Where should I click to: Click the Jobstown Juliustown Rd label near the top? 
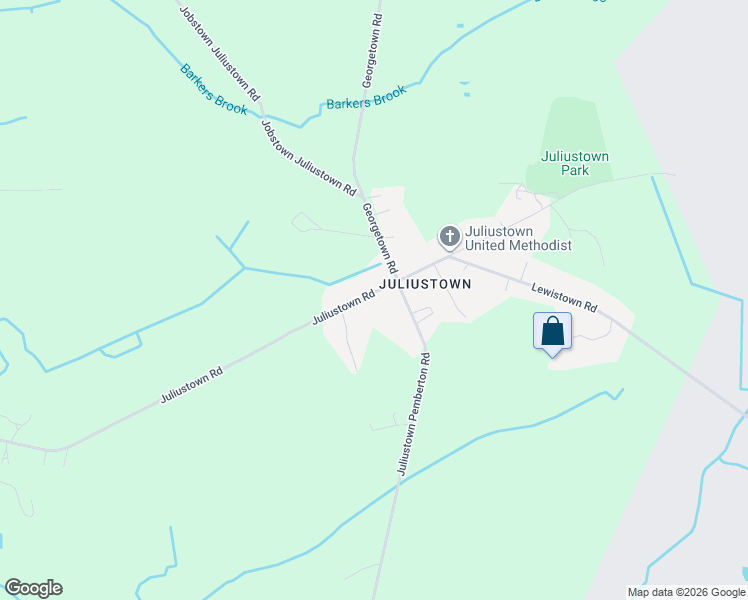point(219,53)
